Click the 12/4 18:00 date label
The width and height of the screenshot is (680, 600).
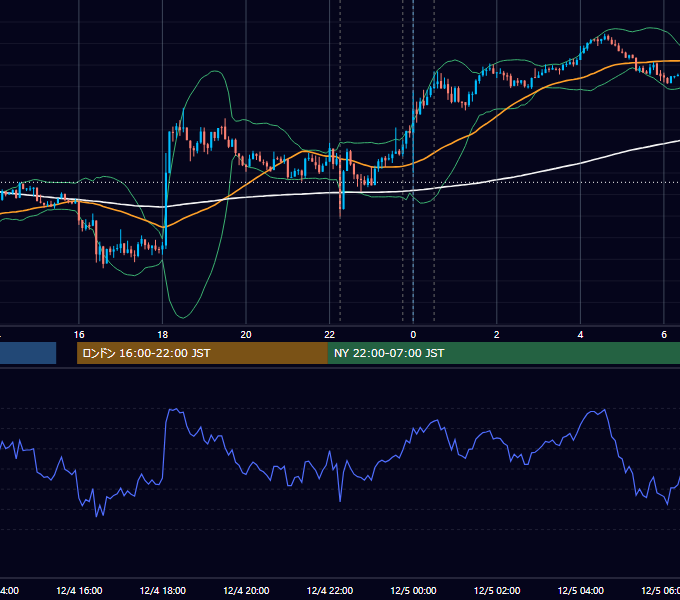pyautogui.click(x=163, y=590)
